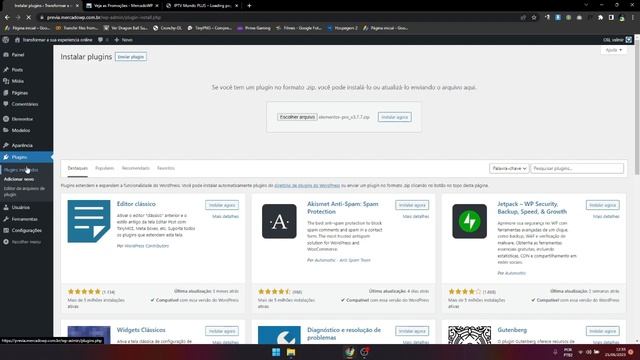Click the Jetpack plugin icon
The width and height of the screenshot is (640, 360).
click(x=469, y=221)
